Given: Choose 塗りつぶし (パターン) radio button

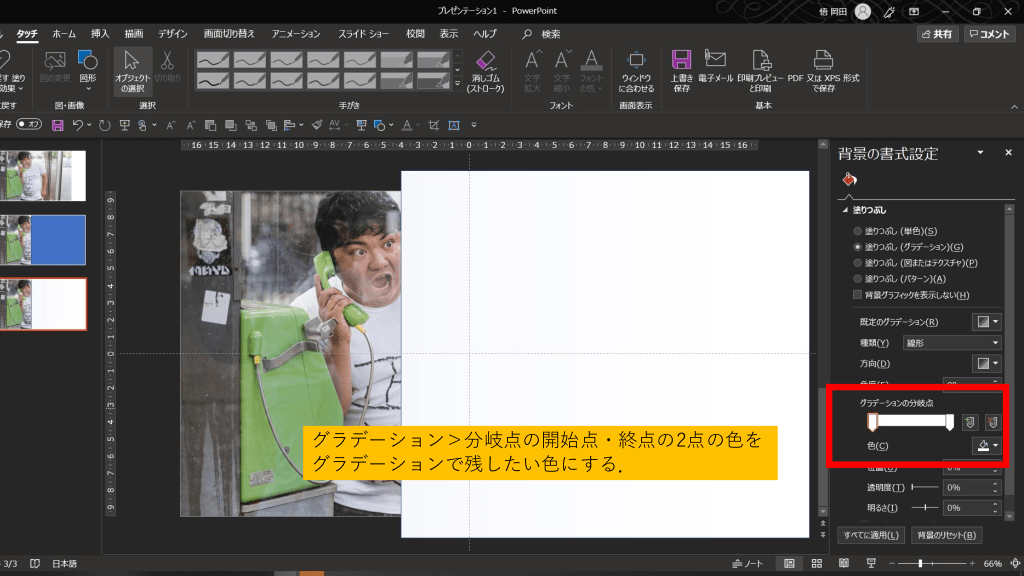Looking at the screenshot, I should click(x=857, y=278).
